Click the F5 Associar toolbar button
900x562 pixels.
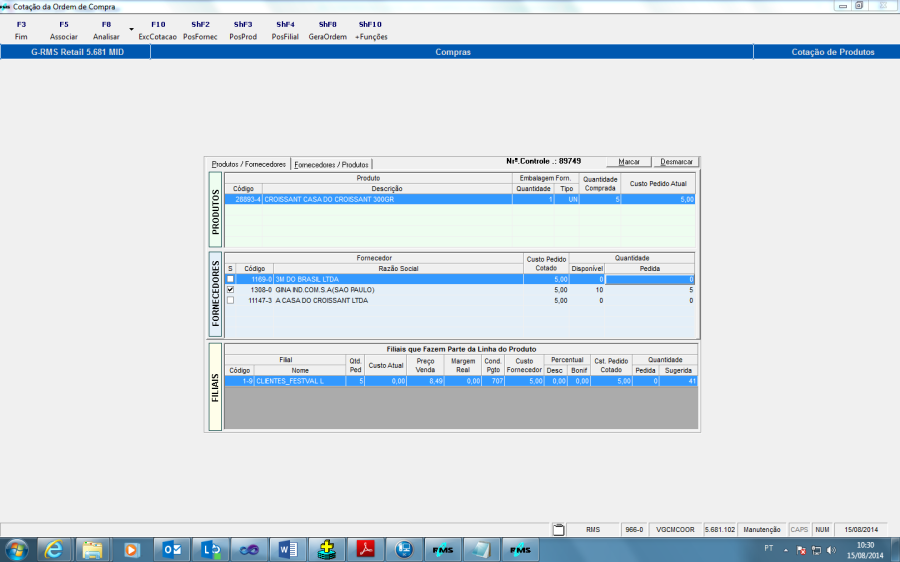[64, 30]
